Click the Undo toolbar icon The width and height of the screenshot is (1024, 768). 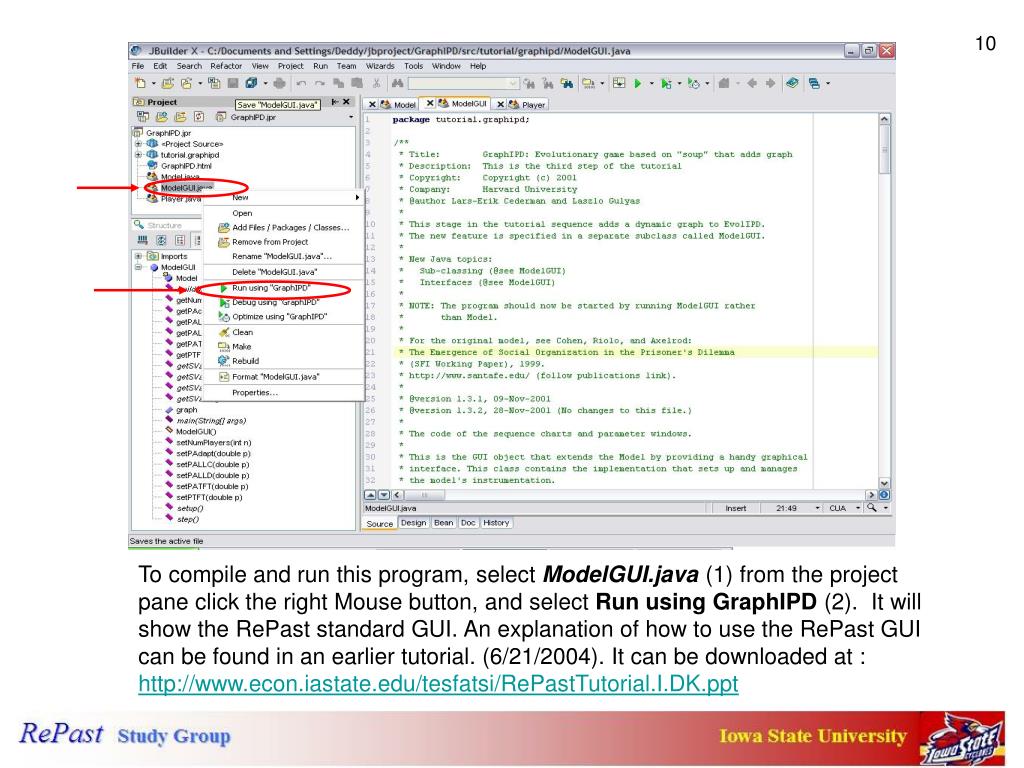pos(301,83)
